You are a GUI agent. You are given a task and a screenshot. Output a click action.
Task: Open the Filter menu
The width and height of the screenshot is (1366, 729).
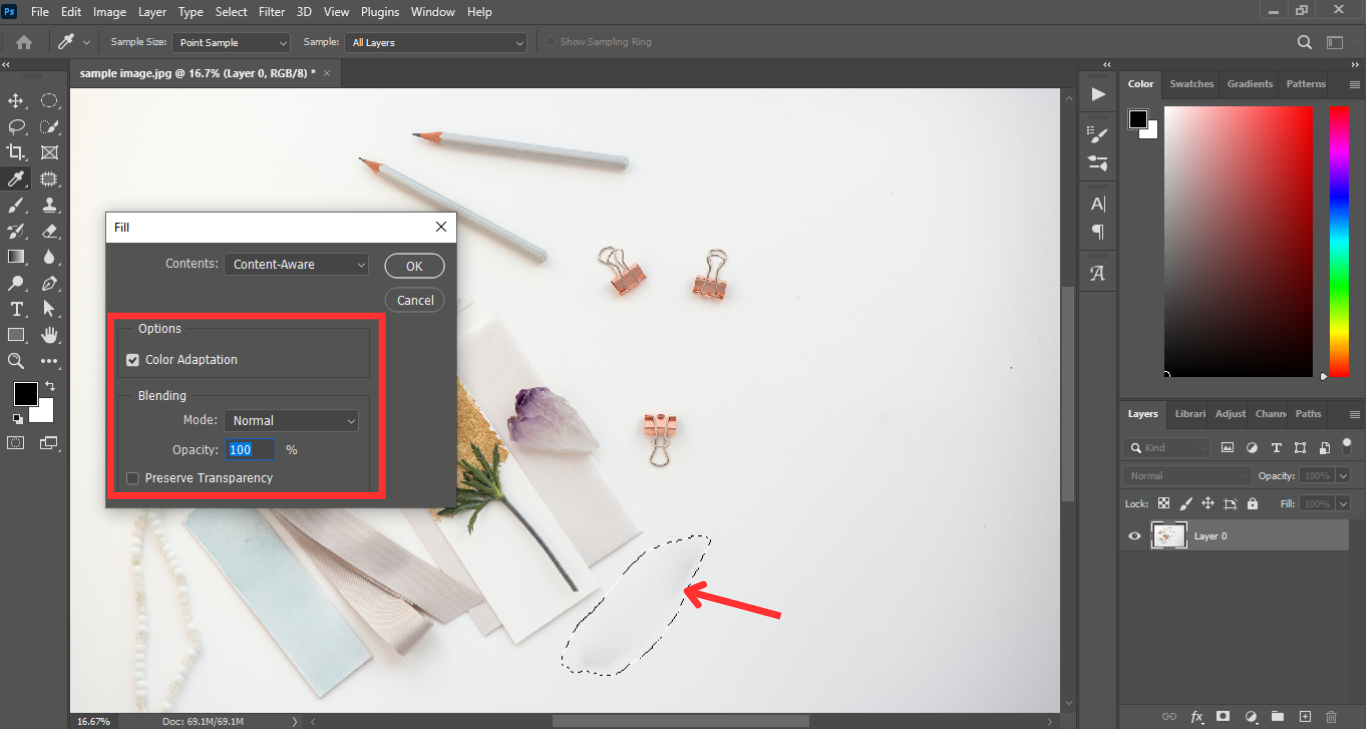(271, 12)
